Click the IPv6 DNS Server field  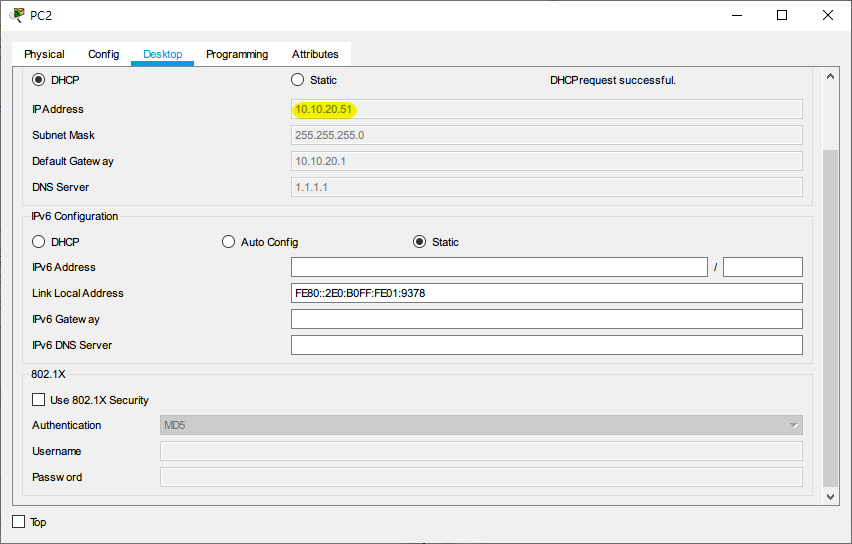click(x=546, y=345)
